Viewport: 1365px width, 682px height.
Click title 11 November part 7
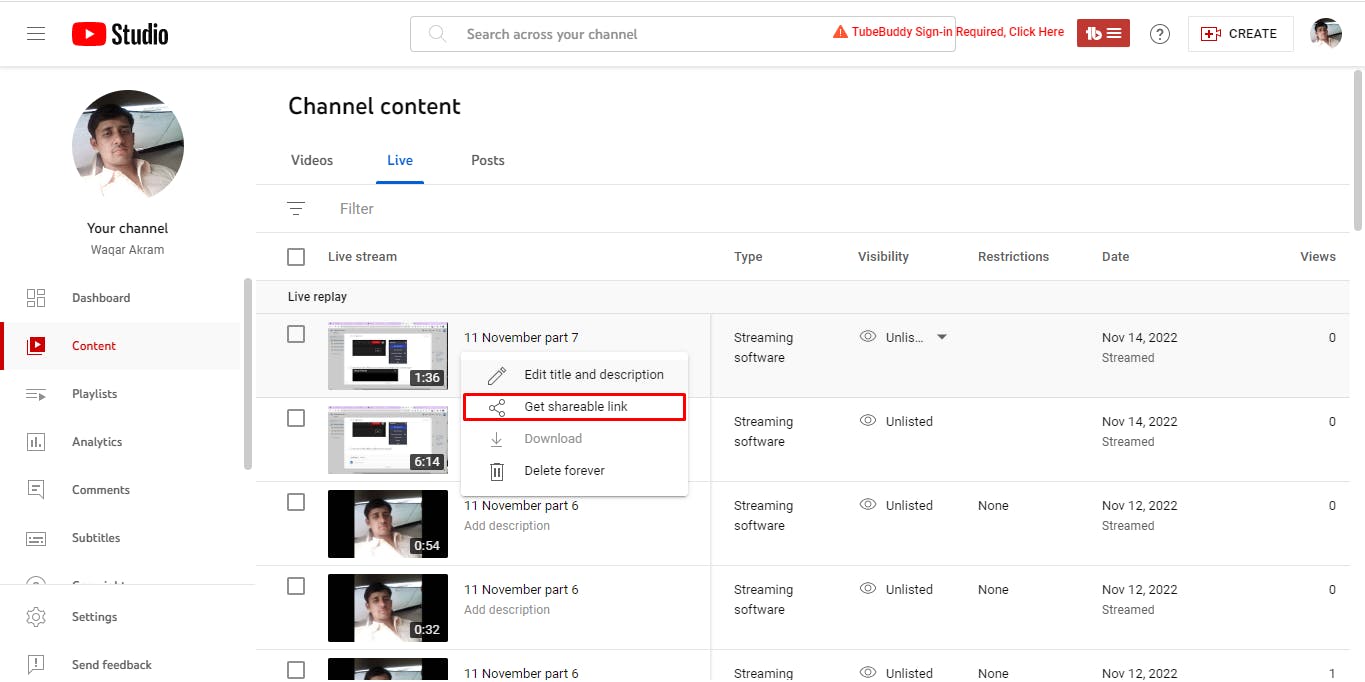[521, 338]
